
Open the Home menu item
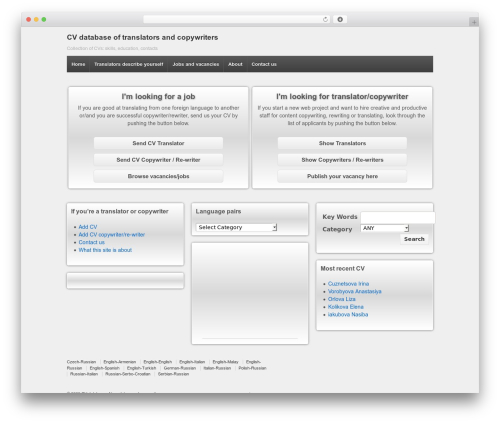coord(78,64)
